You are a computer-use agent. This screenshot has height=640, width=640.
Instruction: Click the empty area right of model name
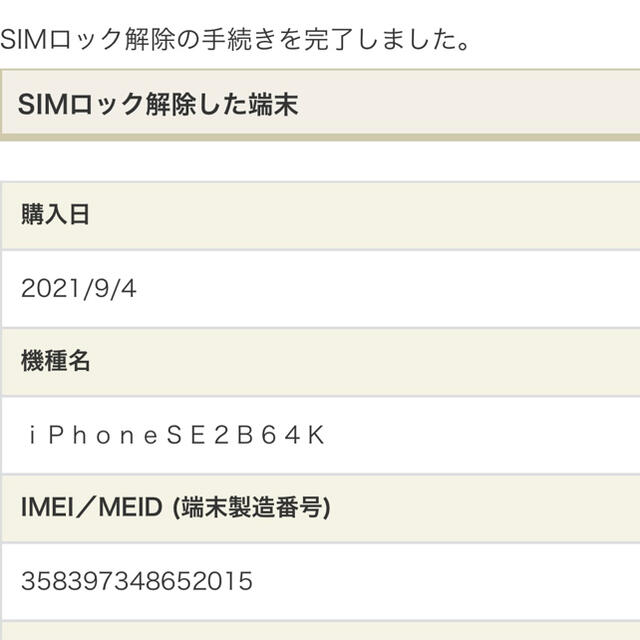pyautogui.click(x=482, y=435)
